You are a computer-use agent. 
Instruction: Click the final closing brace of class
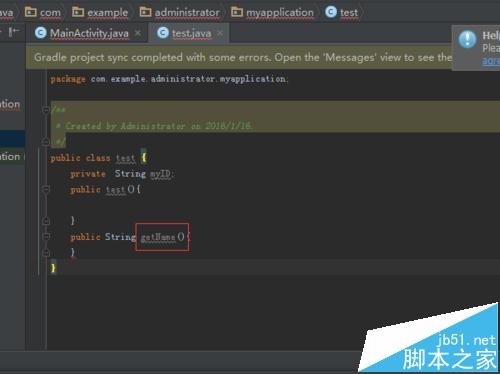tap(53, 268)
